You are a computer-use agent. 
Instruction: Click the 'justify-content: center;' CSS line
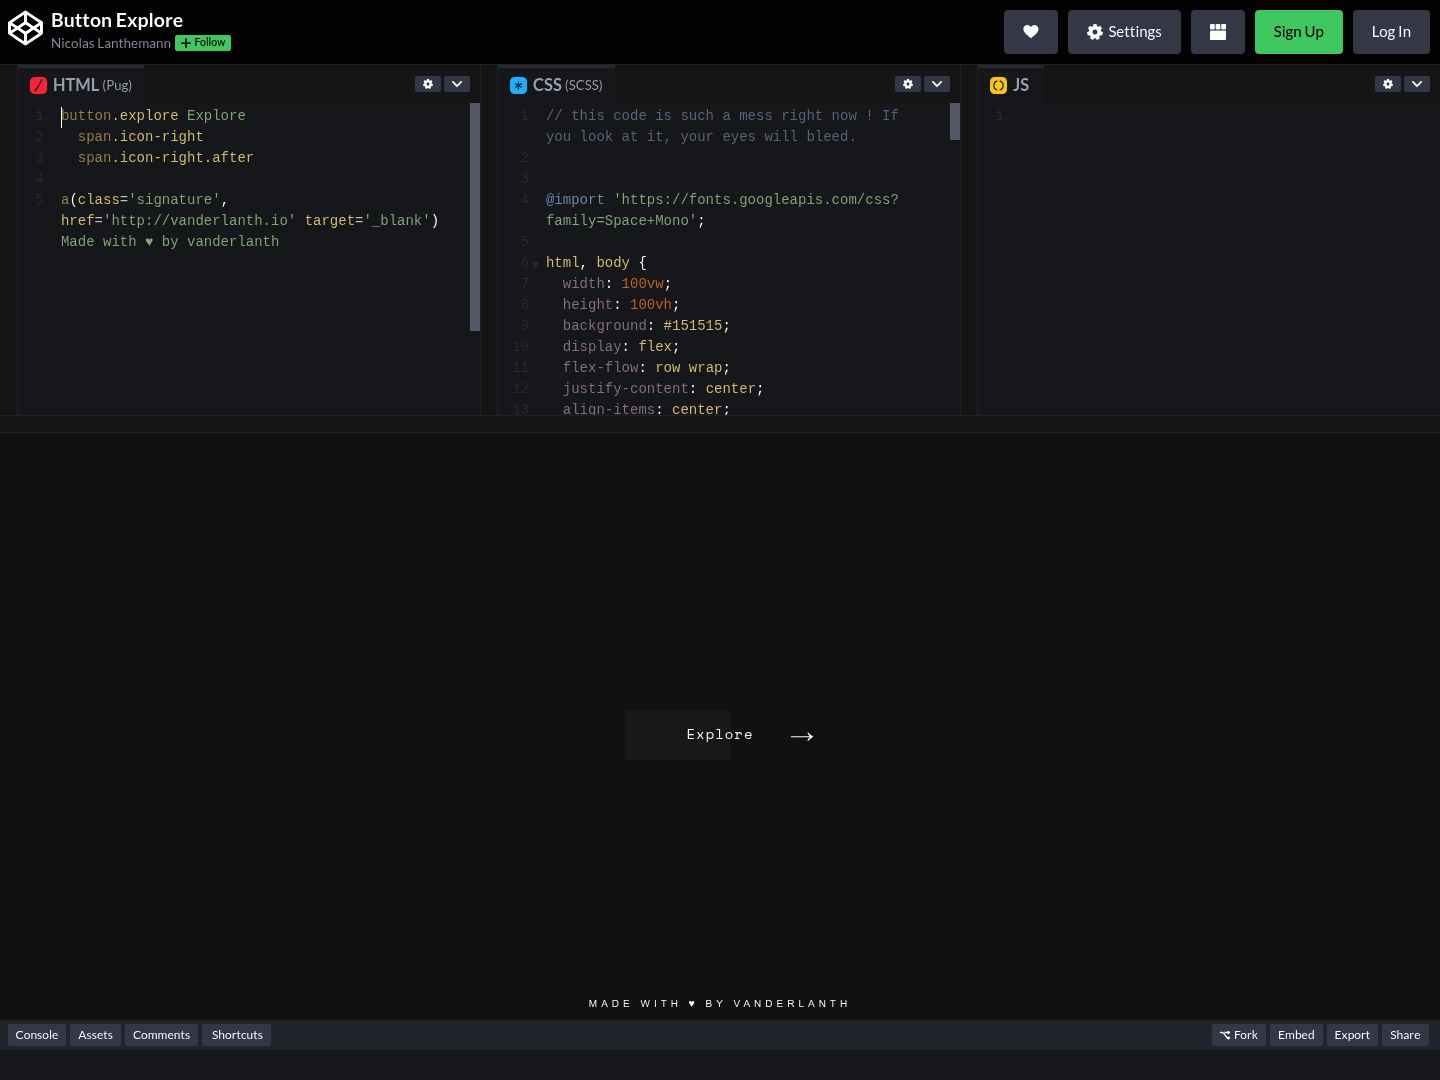pos(663,389)
